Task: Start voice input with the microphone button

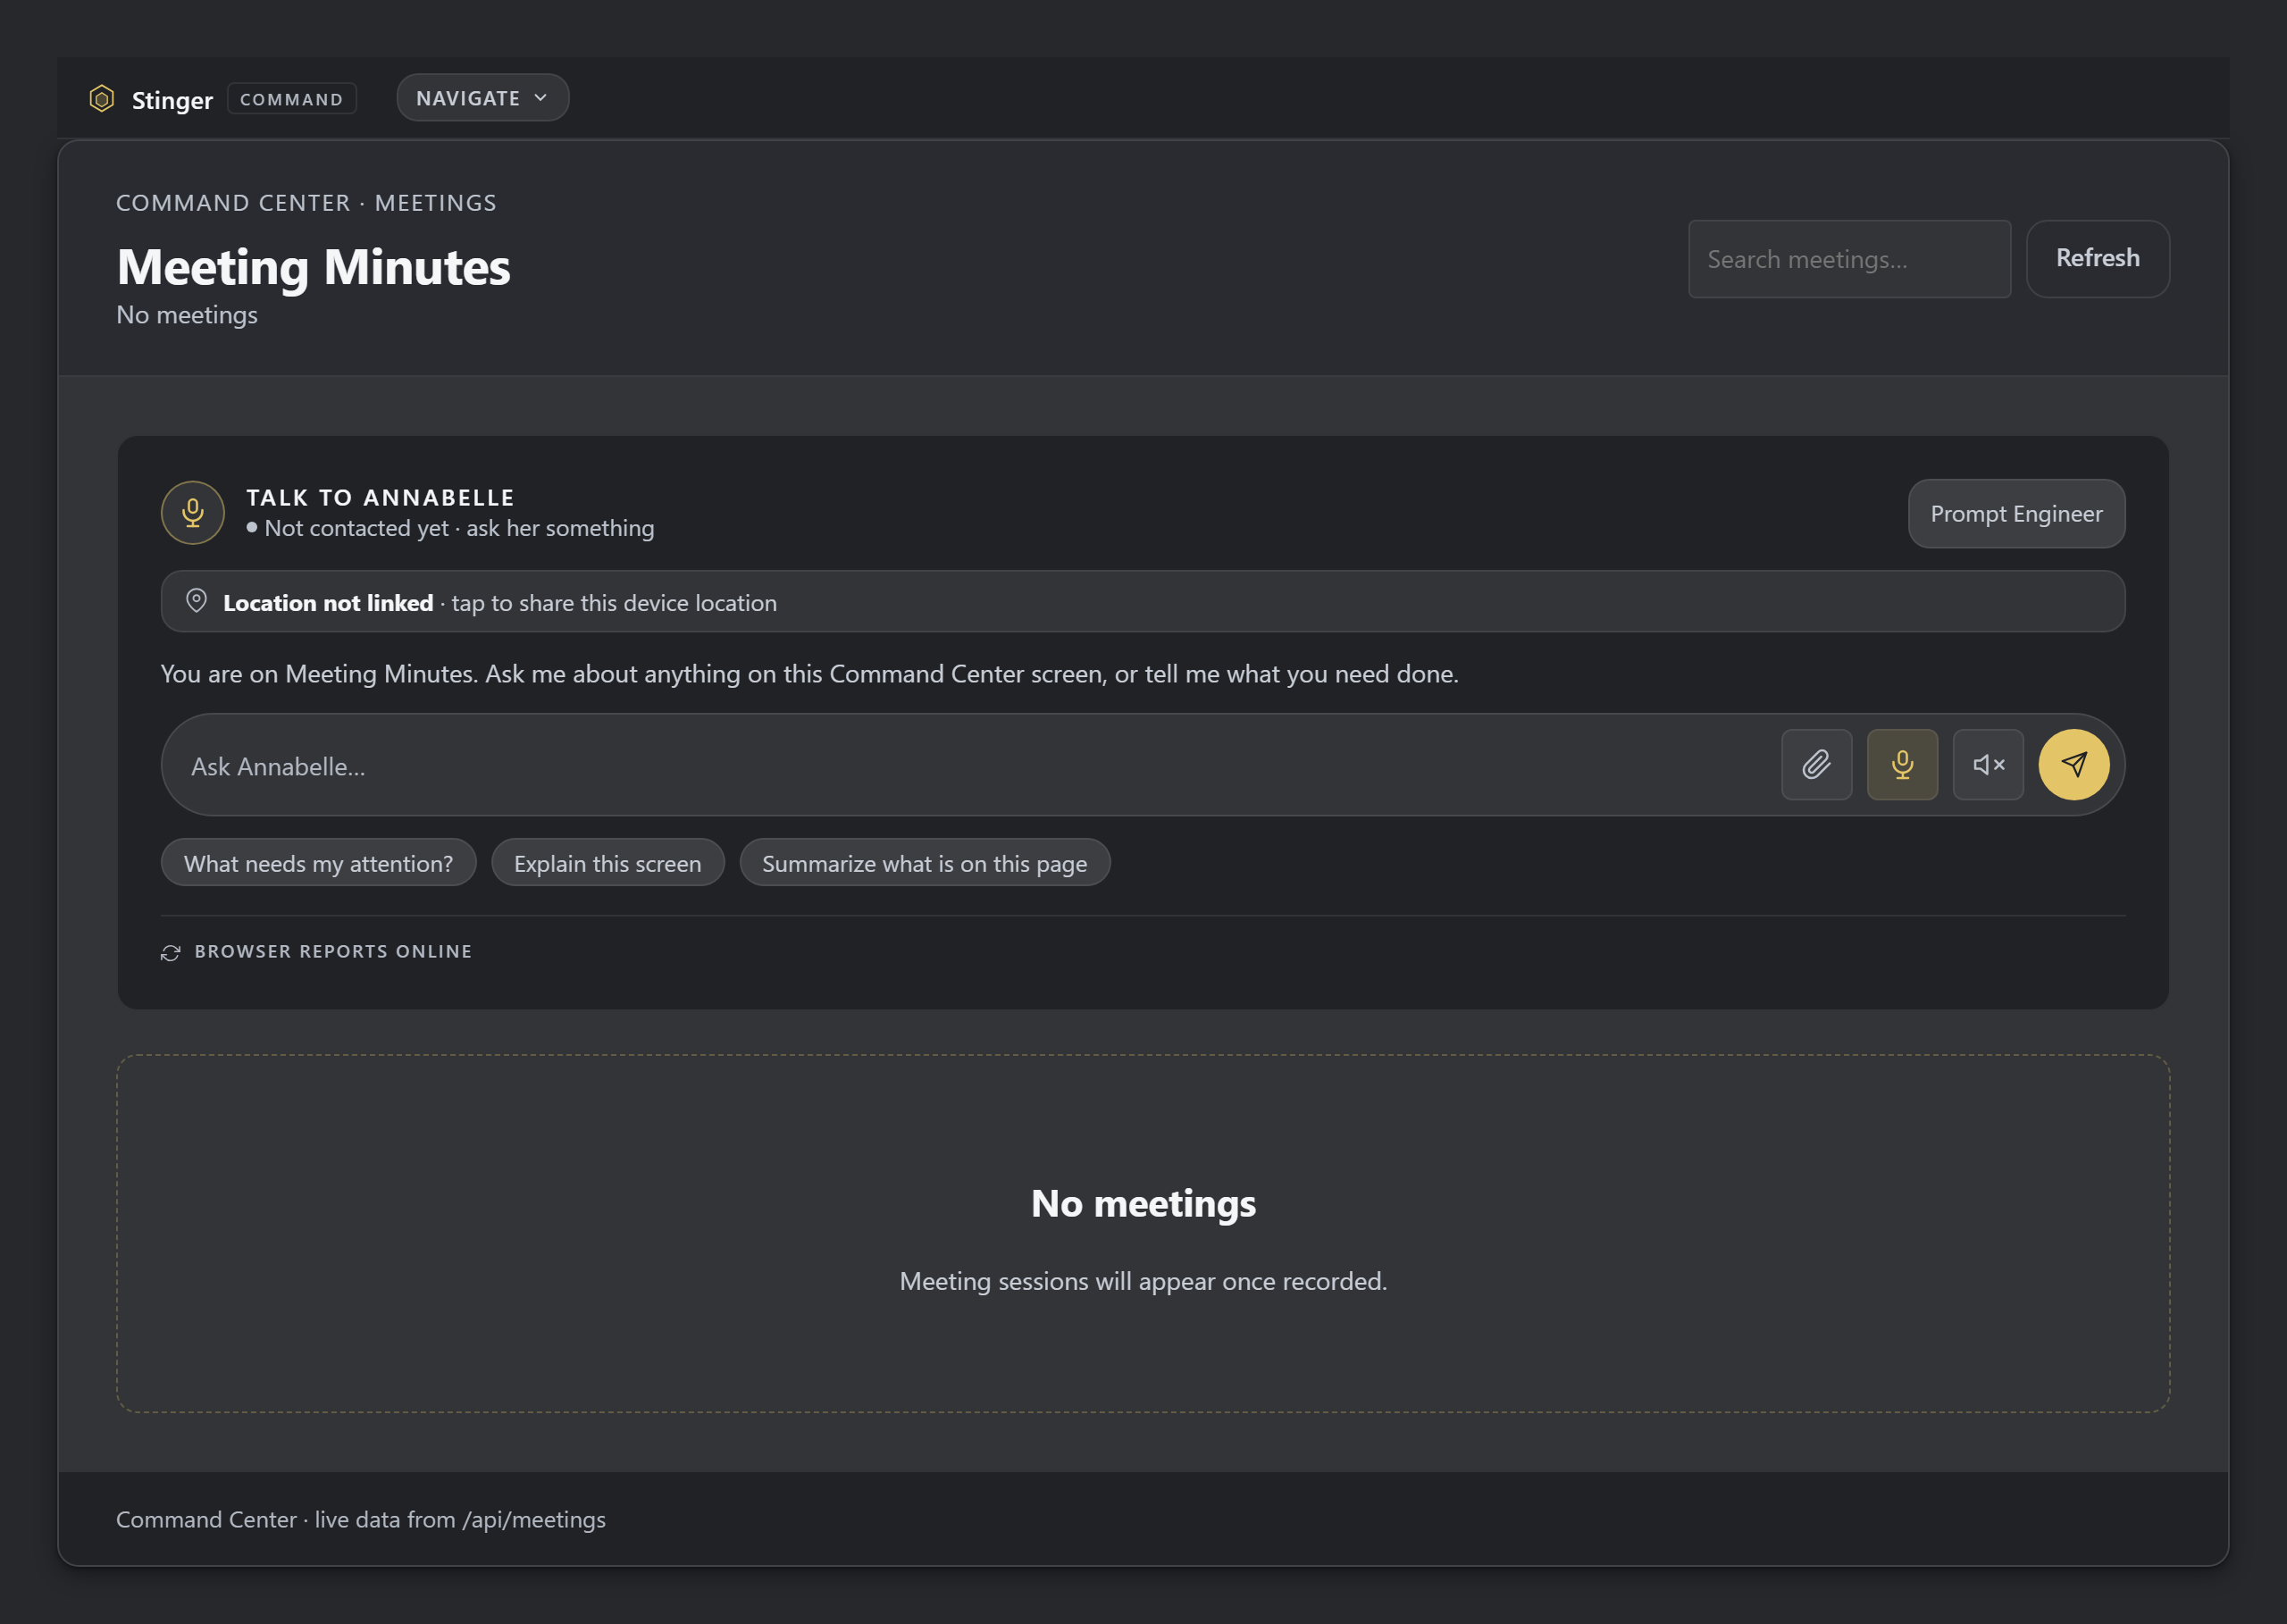Action: click(x=1902, y=765)
